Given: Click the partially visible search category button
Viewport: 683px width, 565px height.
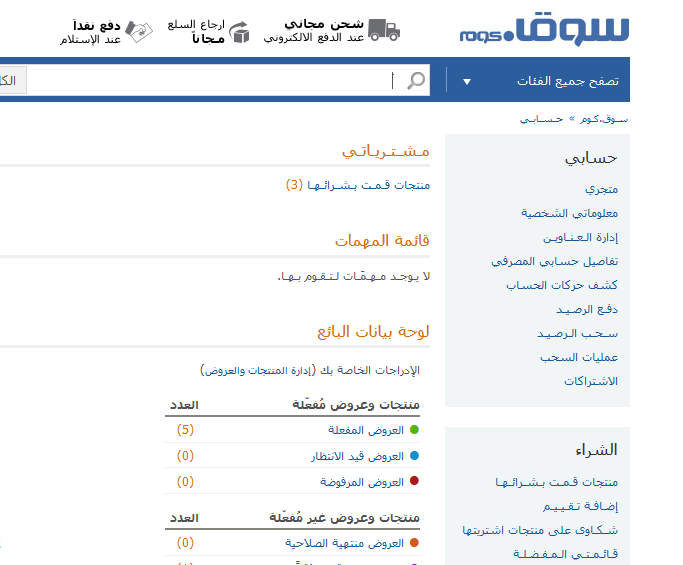Looking at the screenshot, I should point(13,80).
